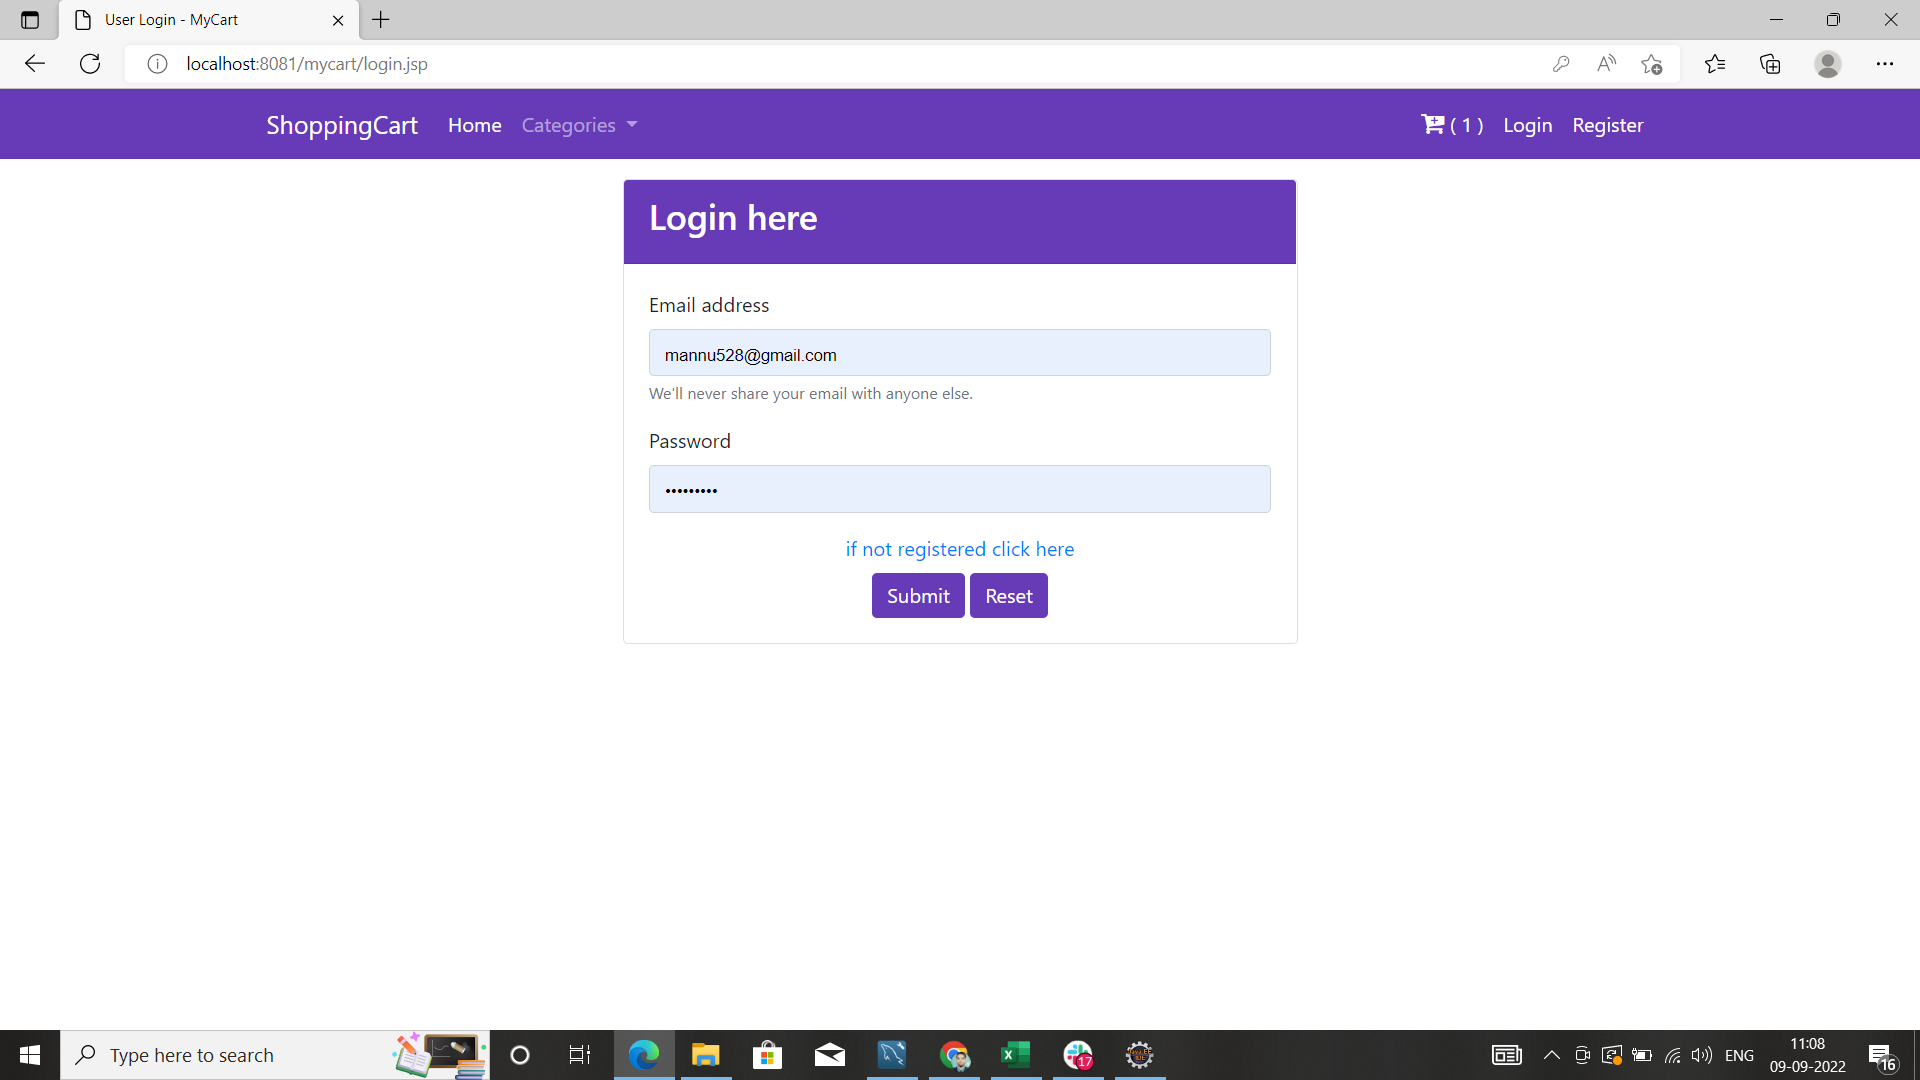Open browser Settings and more menu
The width and height of the screenshot is (1920, 1080).
click(1886, 63)
